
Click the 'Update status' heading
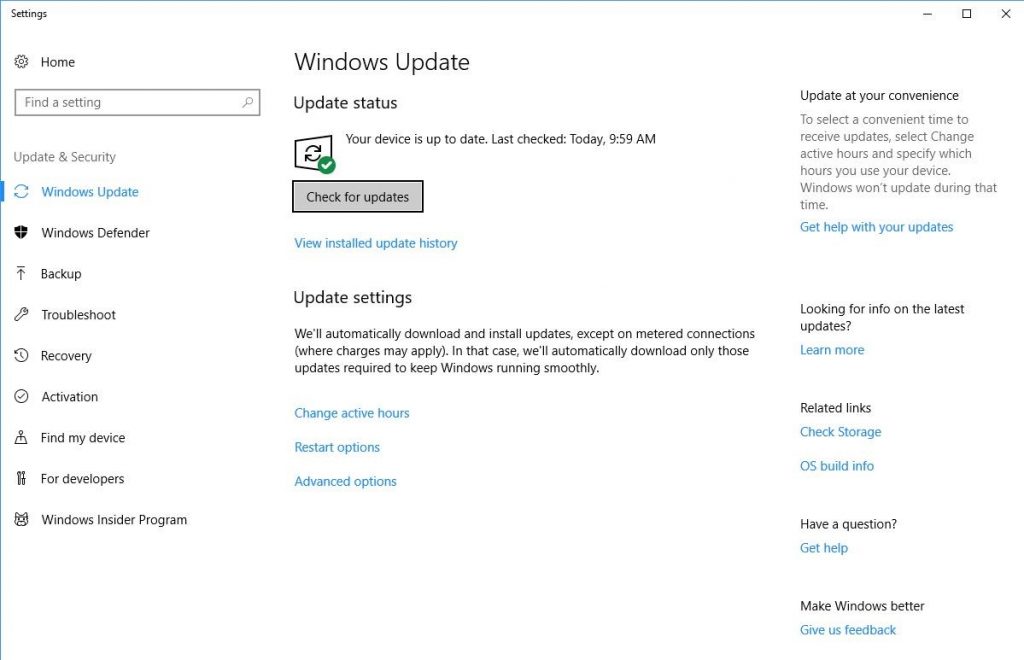345,102
